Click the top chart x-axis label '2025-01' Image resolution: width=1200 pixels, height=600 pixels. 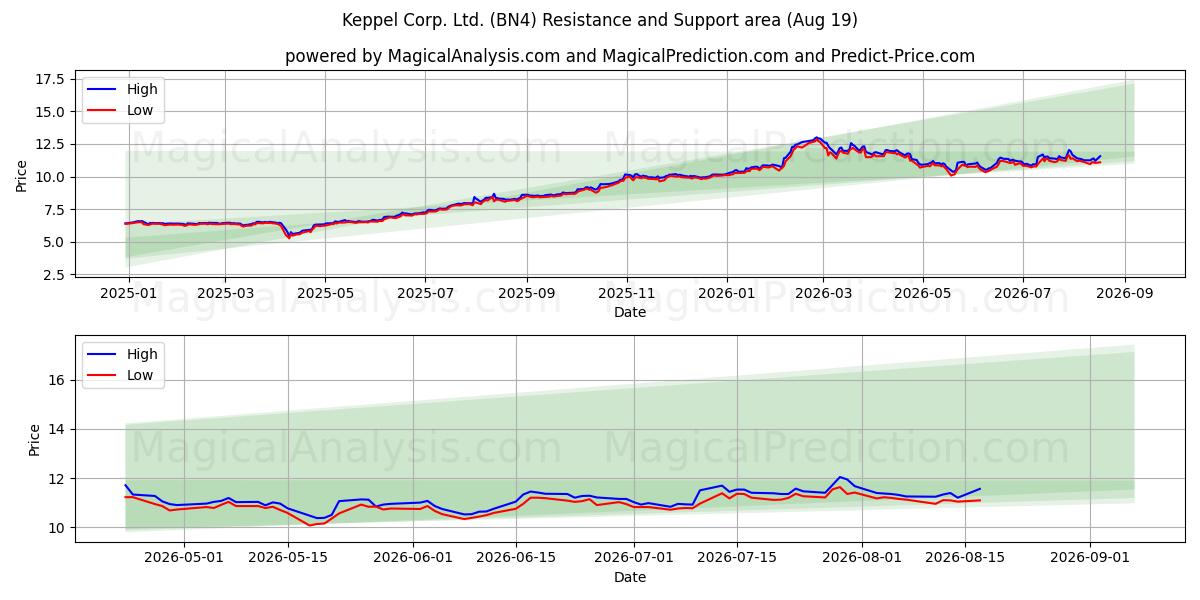pos(128,295)
